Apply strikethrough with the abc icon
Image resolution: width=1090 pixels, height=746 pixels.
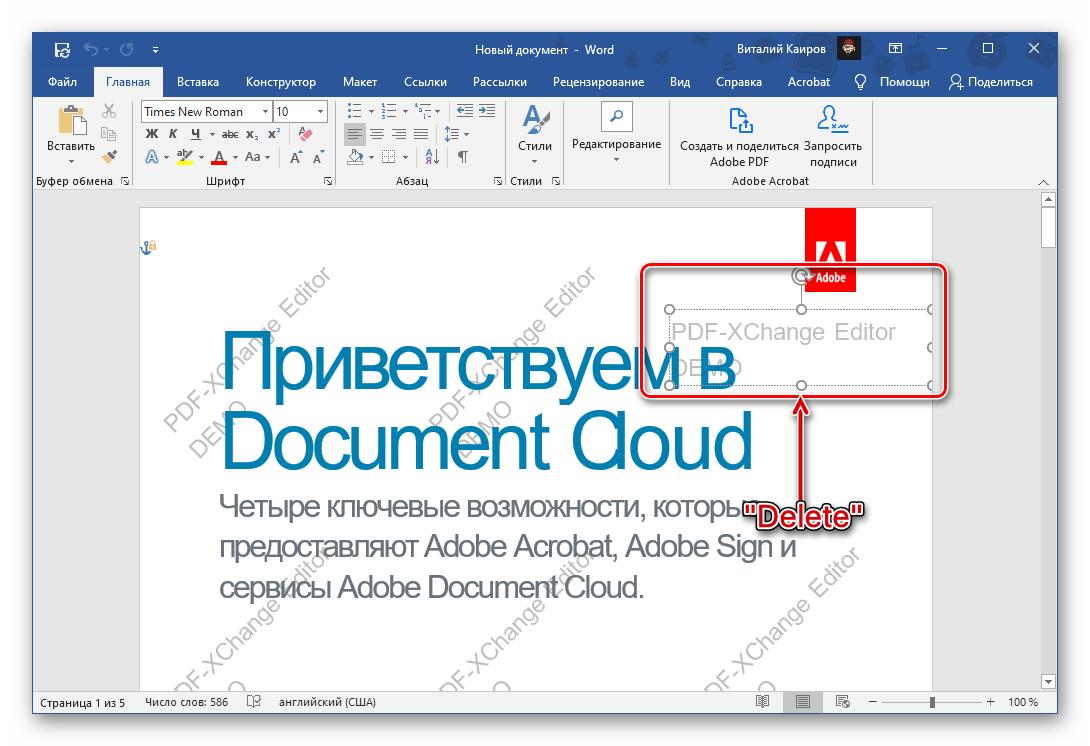(x=230, y=134)
